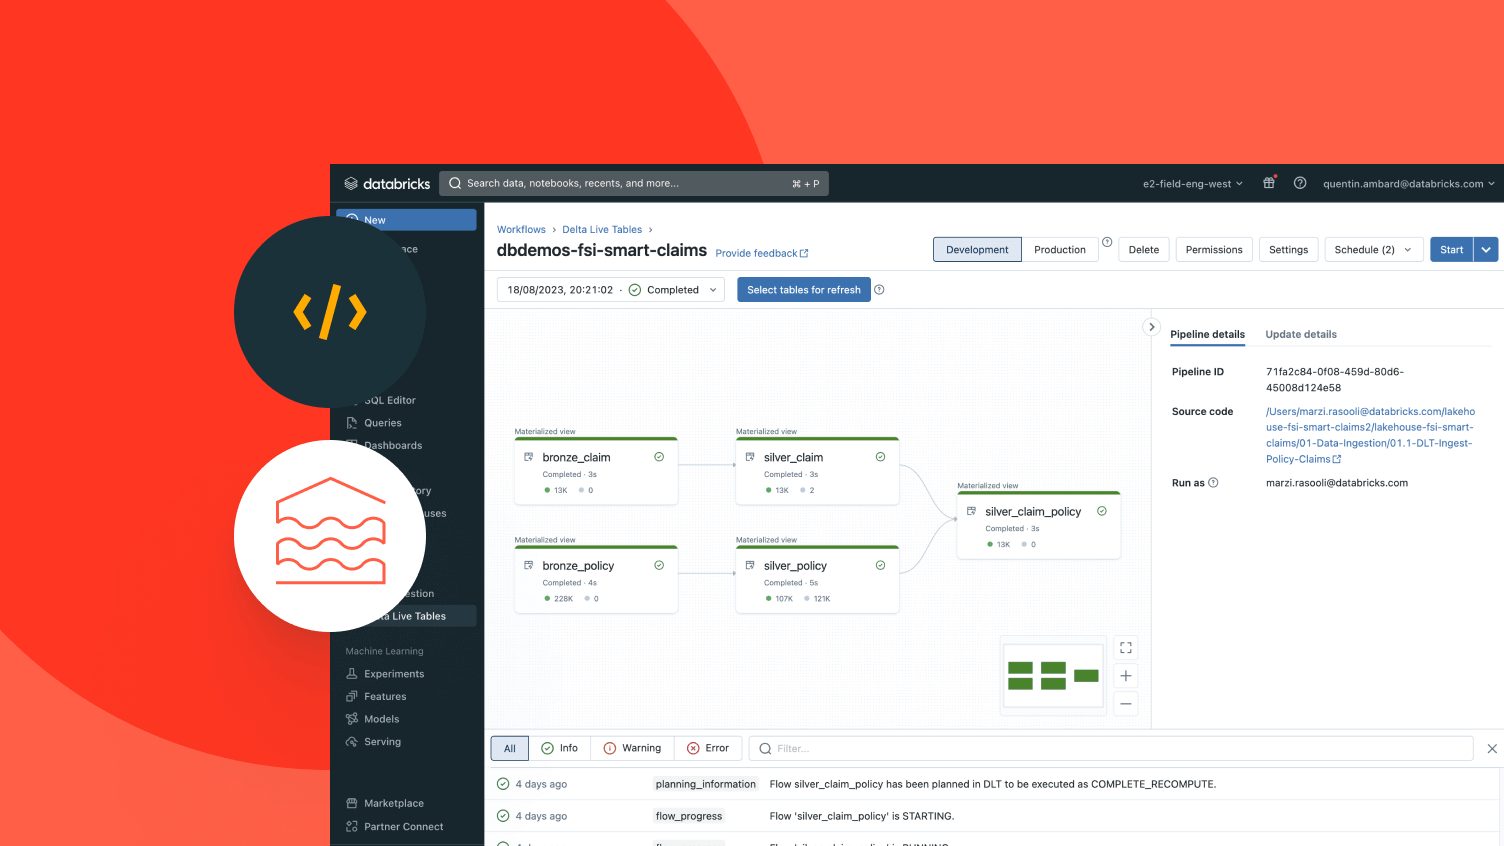The image size is (1504, 846).
Task: Click the Run as info icon
Action: point(1214,483)
